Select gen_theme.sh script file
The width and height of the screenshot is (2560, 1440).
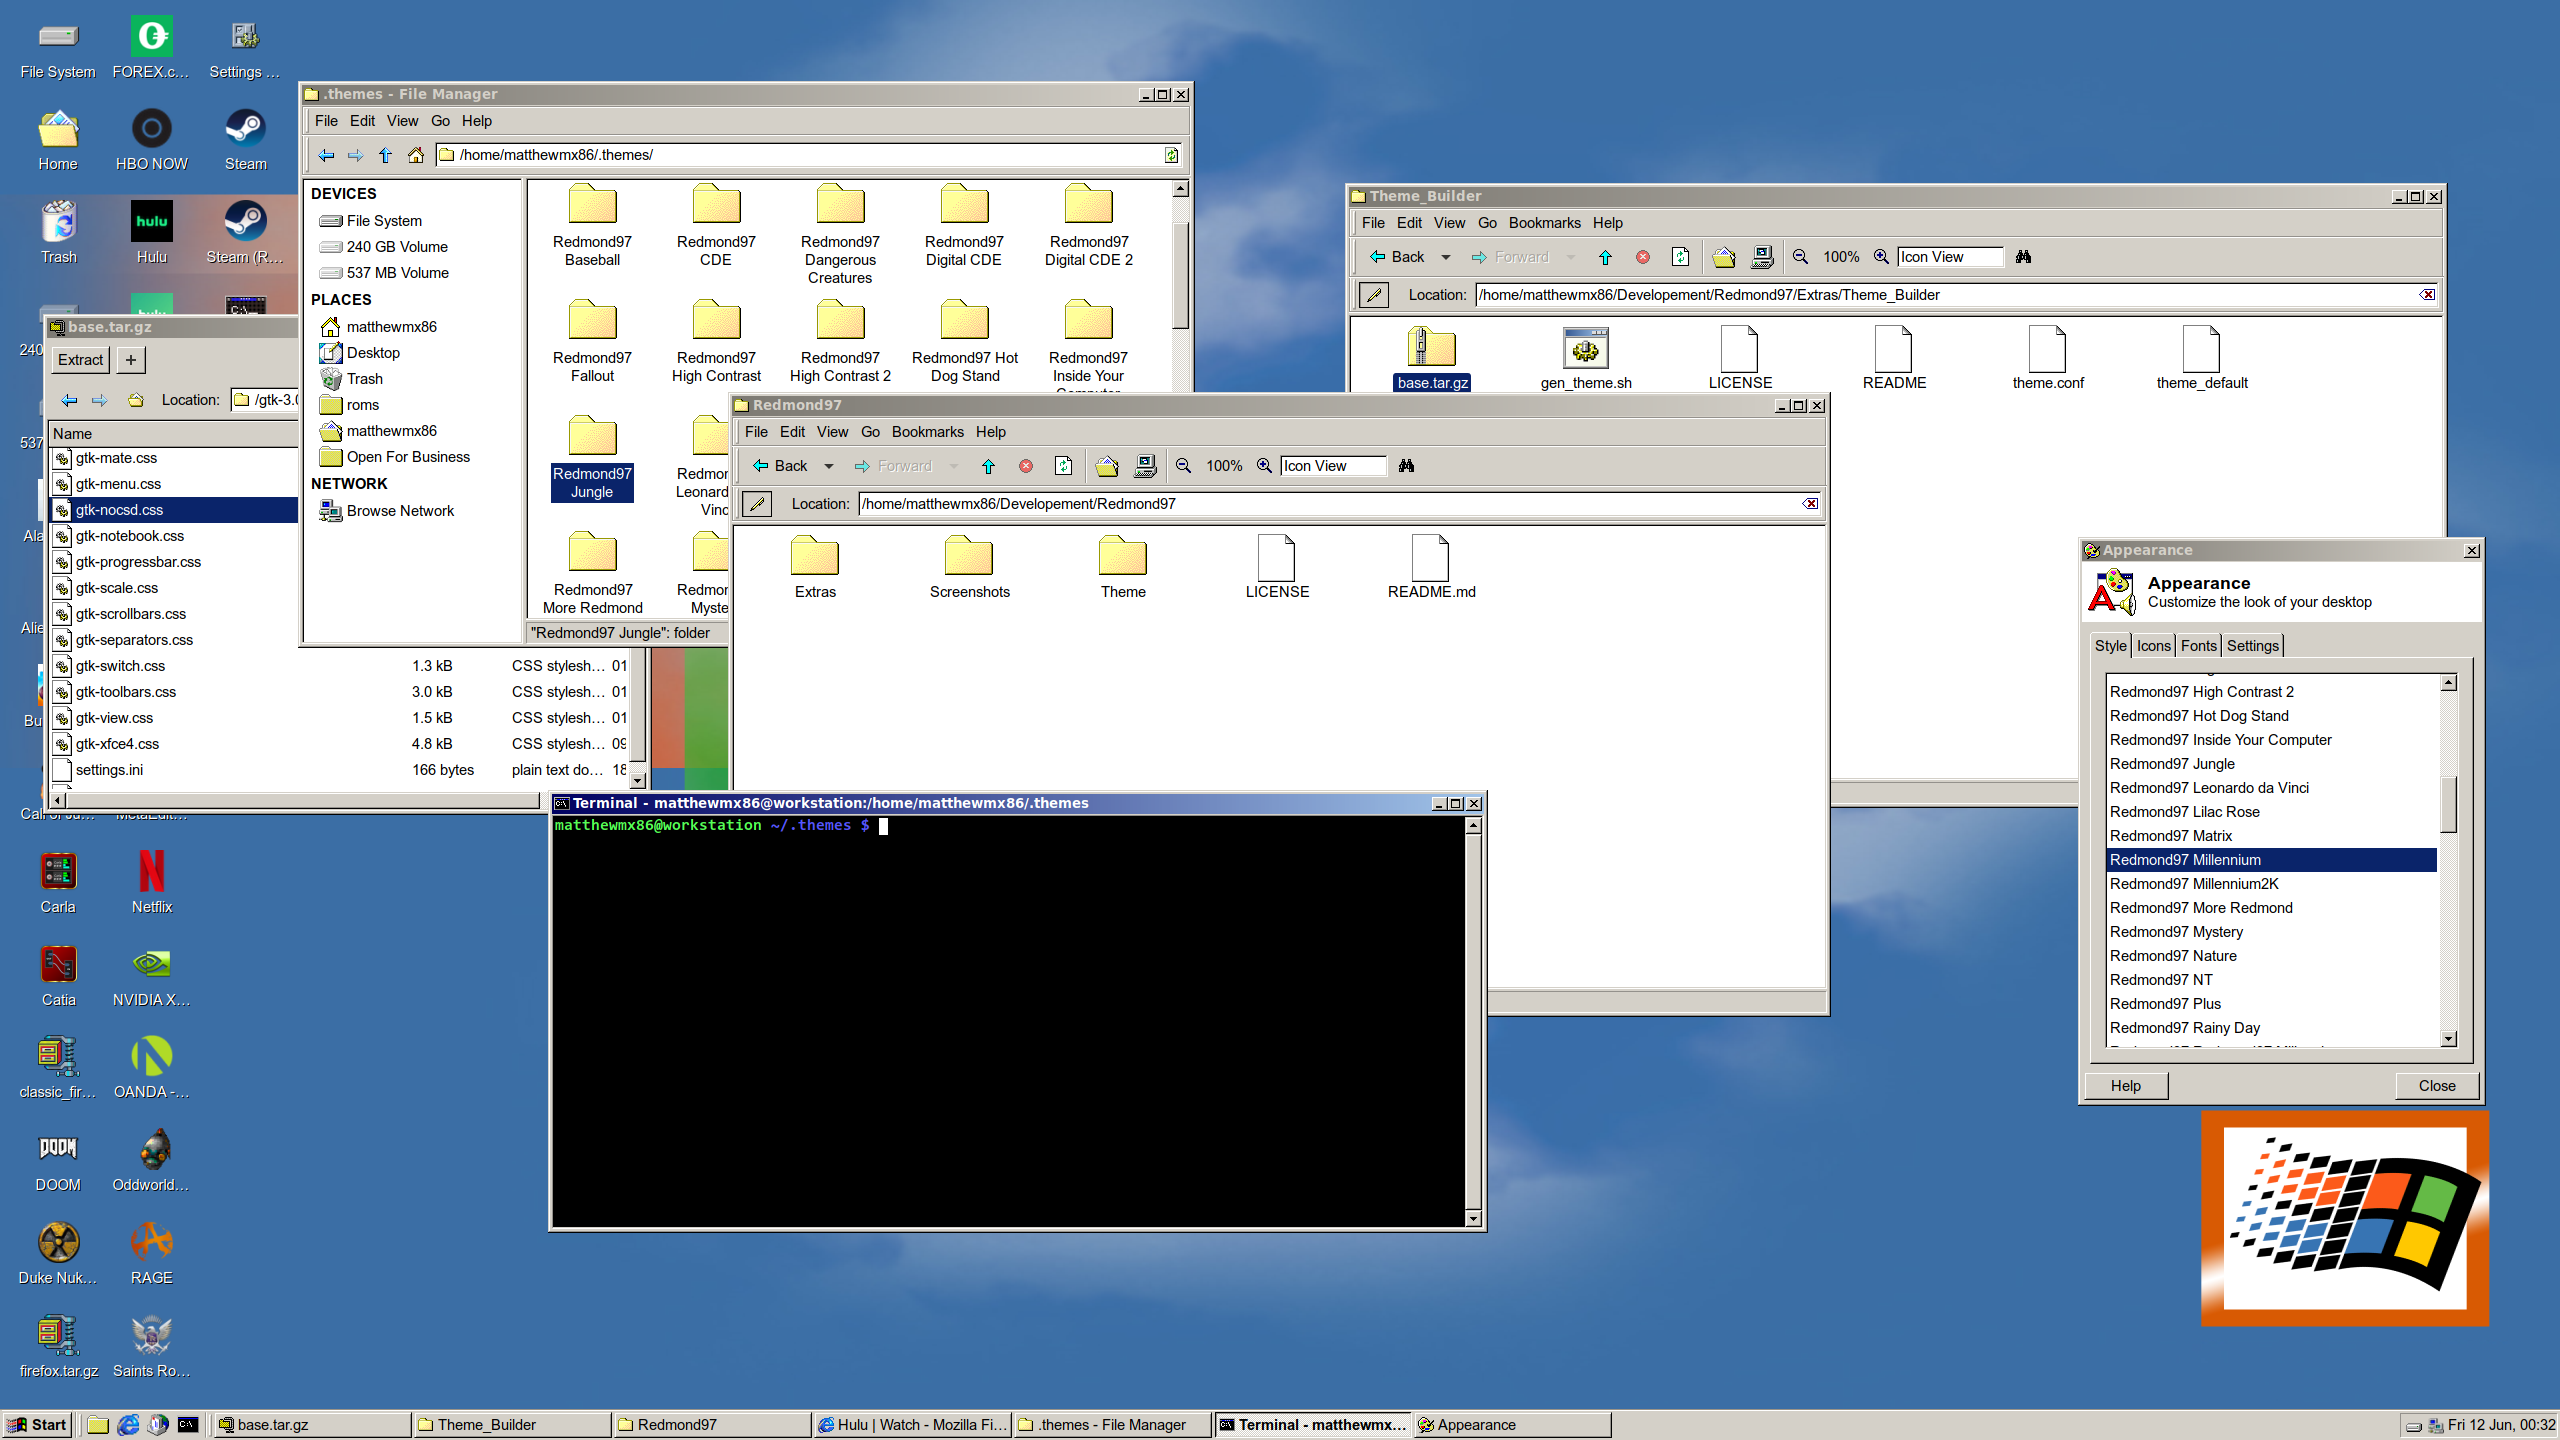tap(1585, 358)
